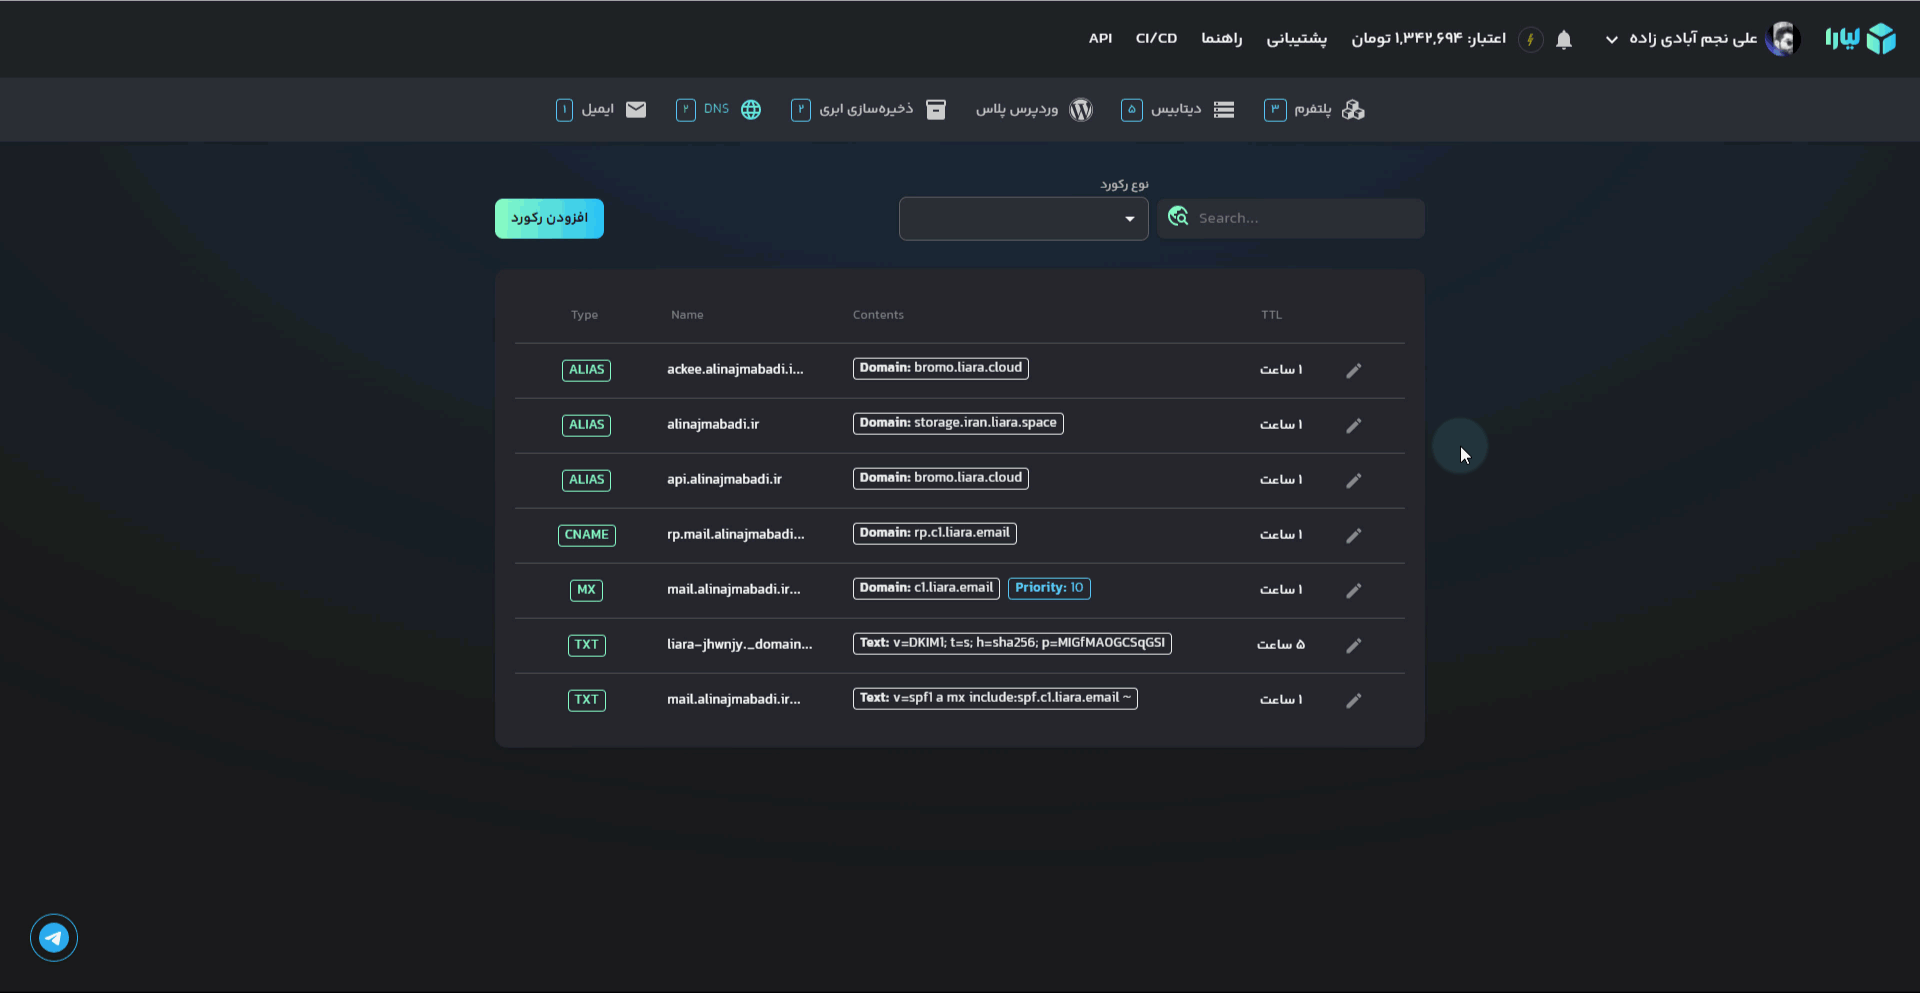Switch to the ذخیره‌سازی ابری tab
This screenshot has height=993, width=1920.
coord(868,109)
